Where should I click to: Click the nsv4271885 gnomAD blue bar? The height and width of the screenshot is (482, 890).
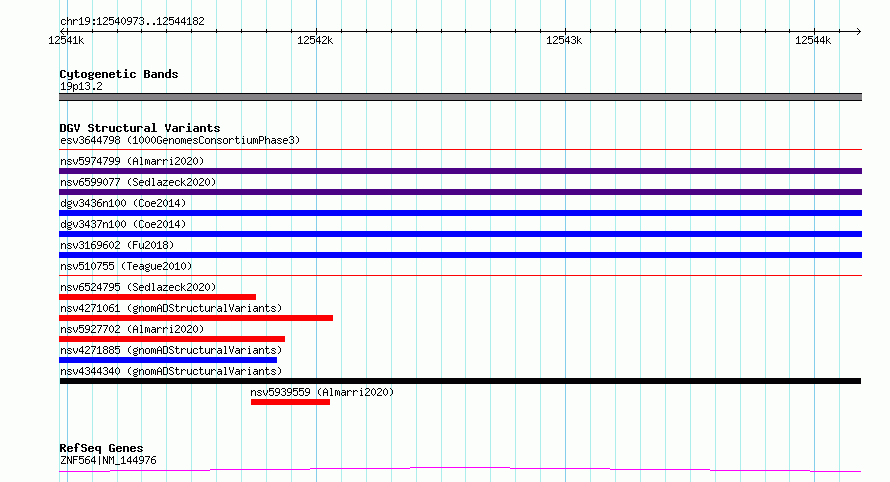click(x=168, y=360)
